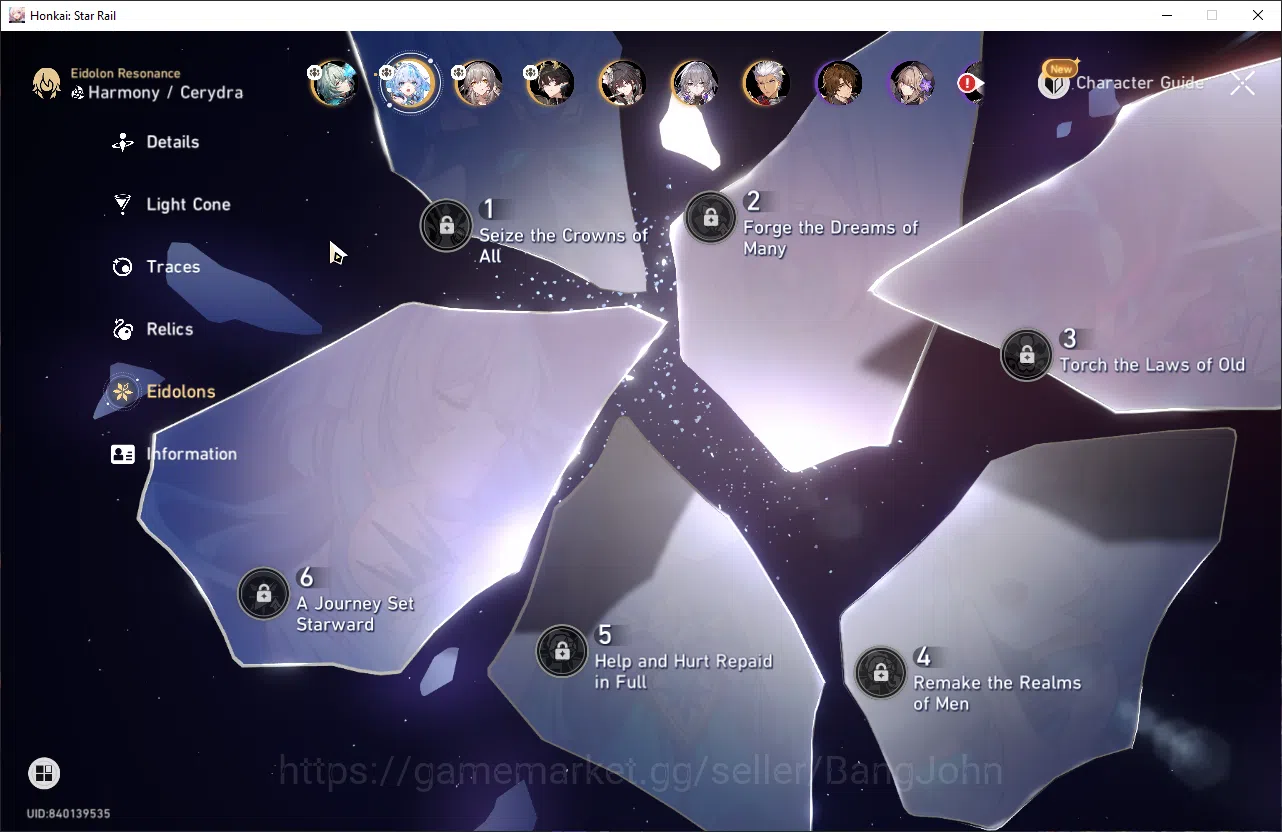Select the locked Eidolon 2 node
Viewport: 1282px width, 832px height.
tap(710, 217)
